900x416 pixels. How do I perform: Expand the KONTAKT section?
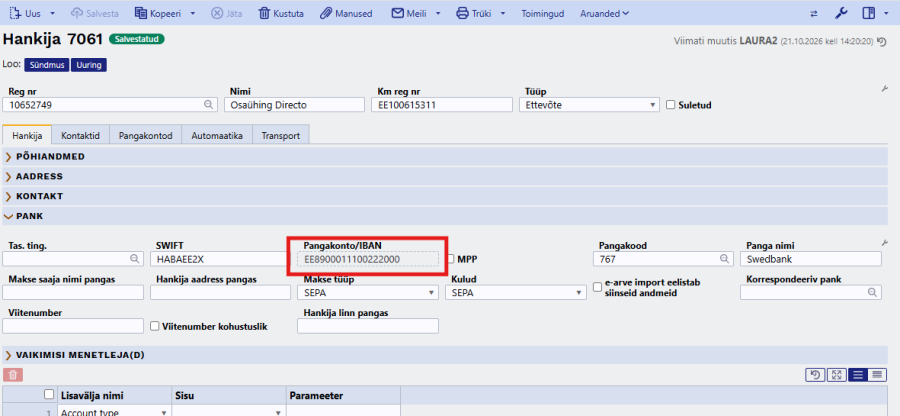point(445,196)
